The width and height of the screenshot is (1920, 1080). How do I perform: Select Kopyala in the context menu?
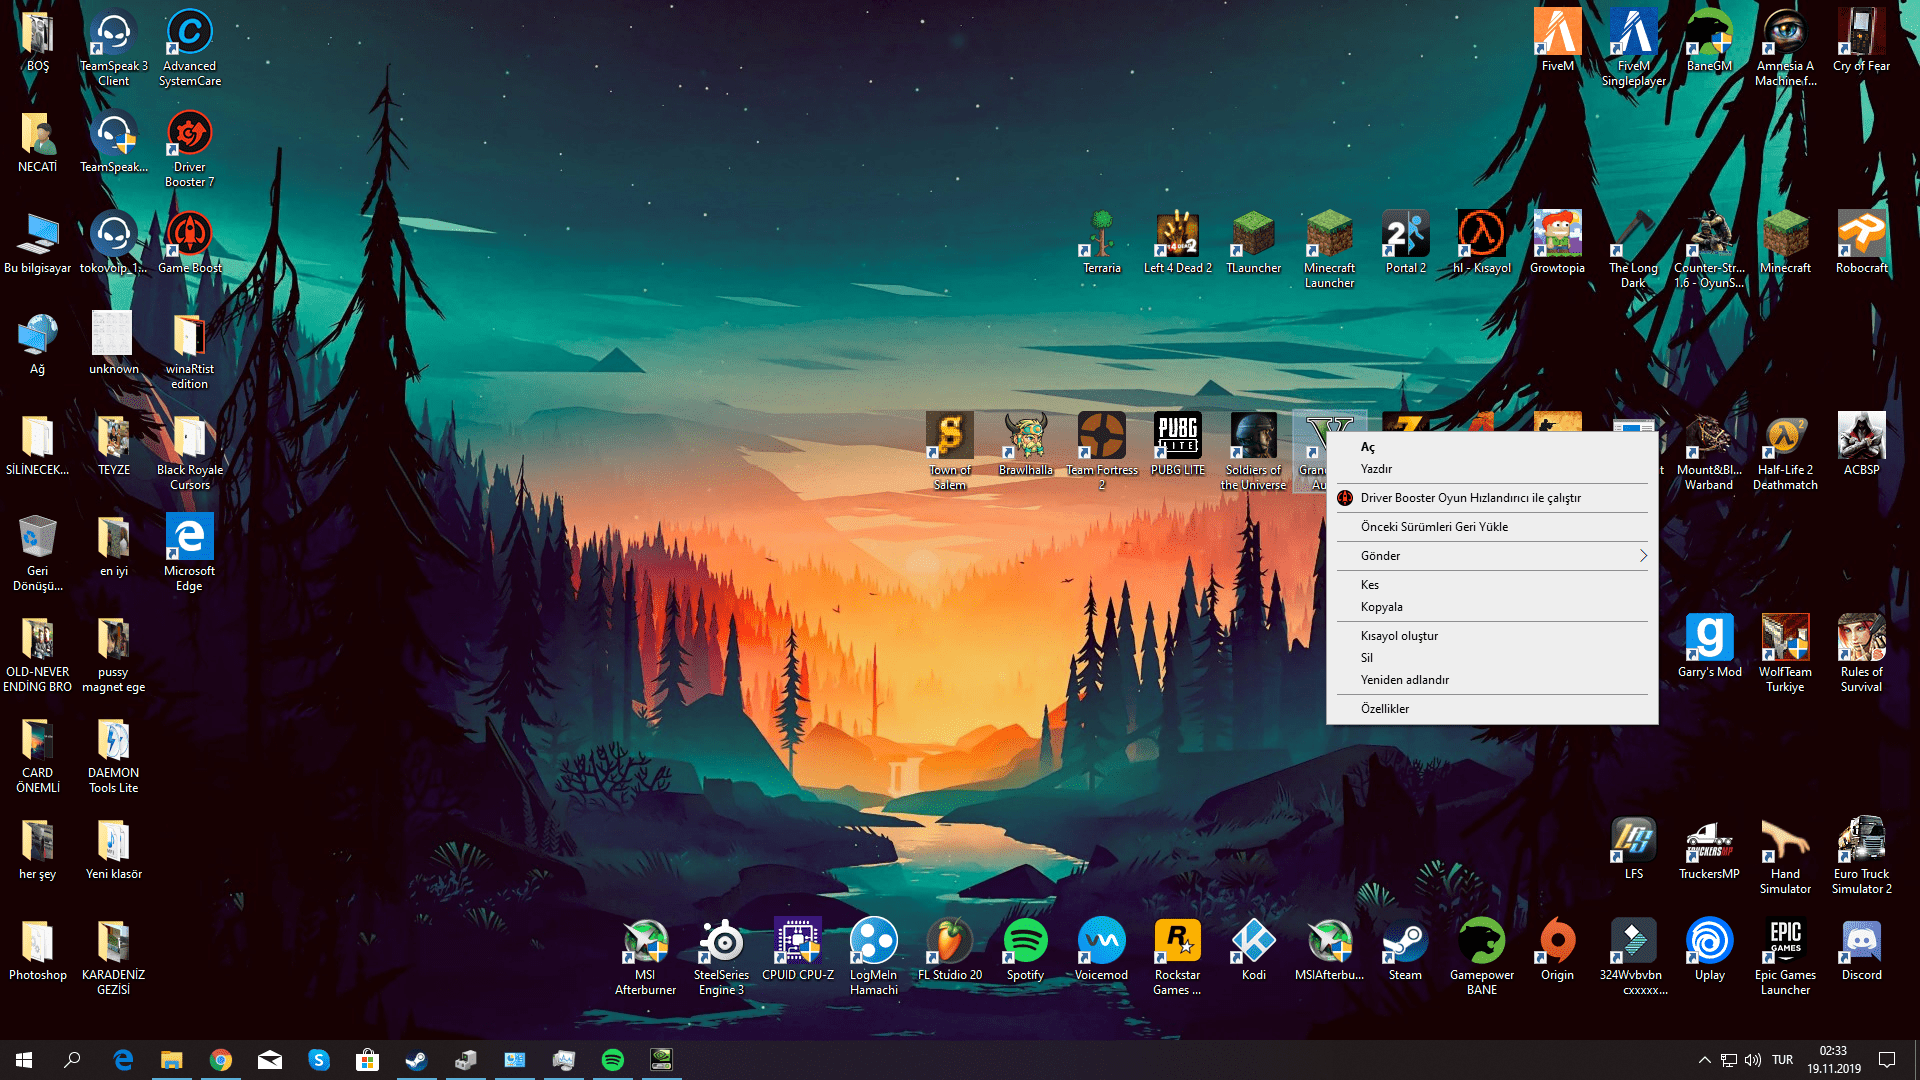tap(1381, 607)
